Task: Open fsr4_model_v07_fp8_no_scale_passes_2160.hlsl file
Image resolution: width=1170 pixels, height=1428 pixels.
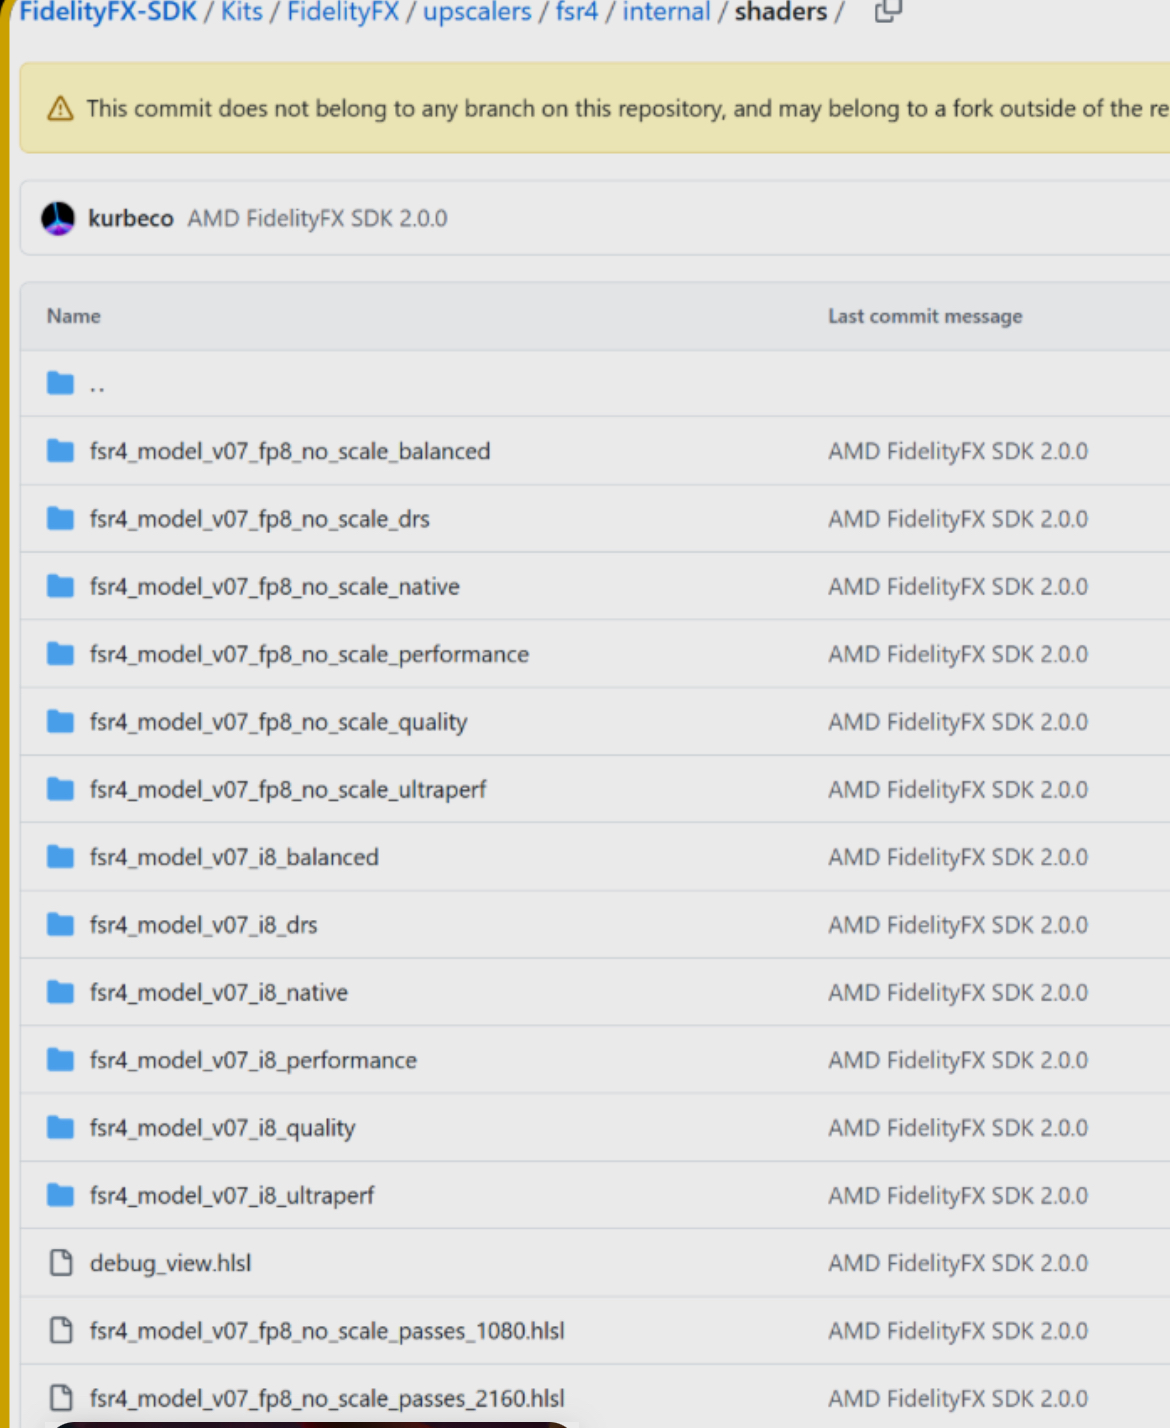Action: click(327, 1399)
